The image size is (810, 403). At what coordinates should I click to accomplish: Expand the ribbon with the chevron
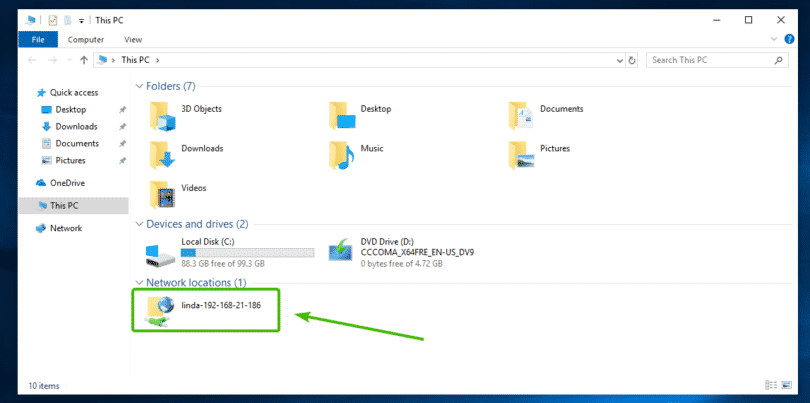click(x=774, y=39)
